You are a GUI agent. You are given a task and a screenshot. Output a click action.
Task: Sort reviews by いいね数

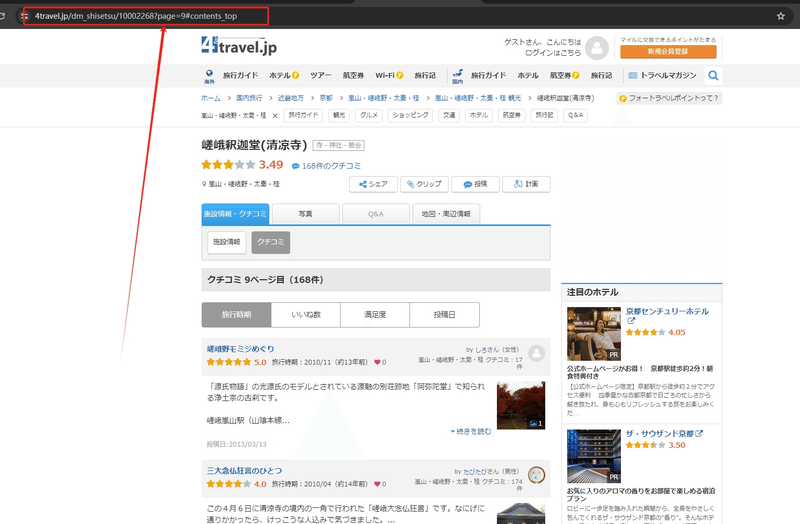point(306,315)
